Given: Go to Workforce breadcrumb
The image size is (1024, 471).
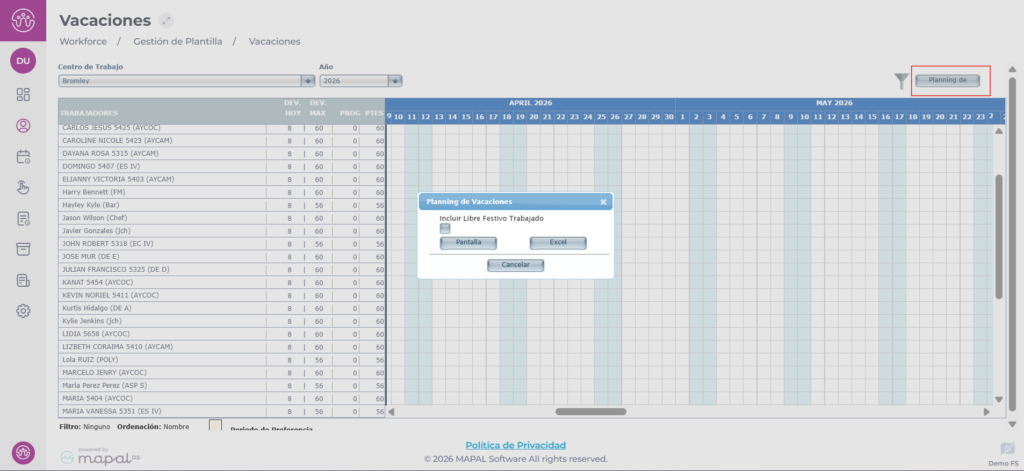Looking at the screenshot, I should (x=83, y=42).
